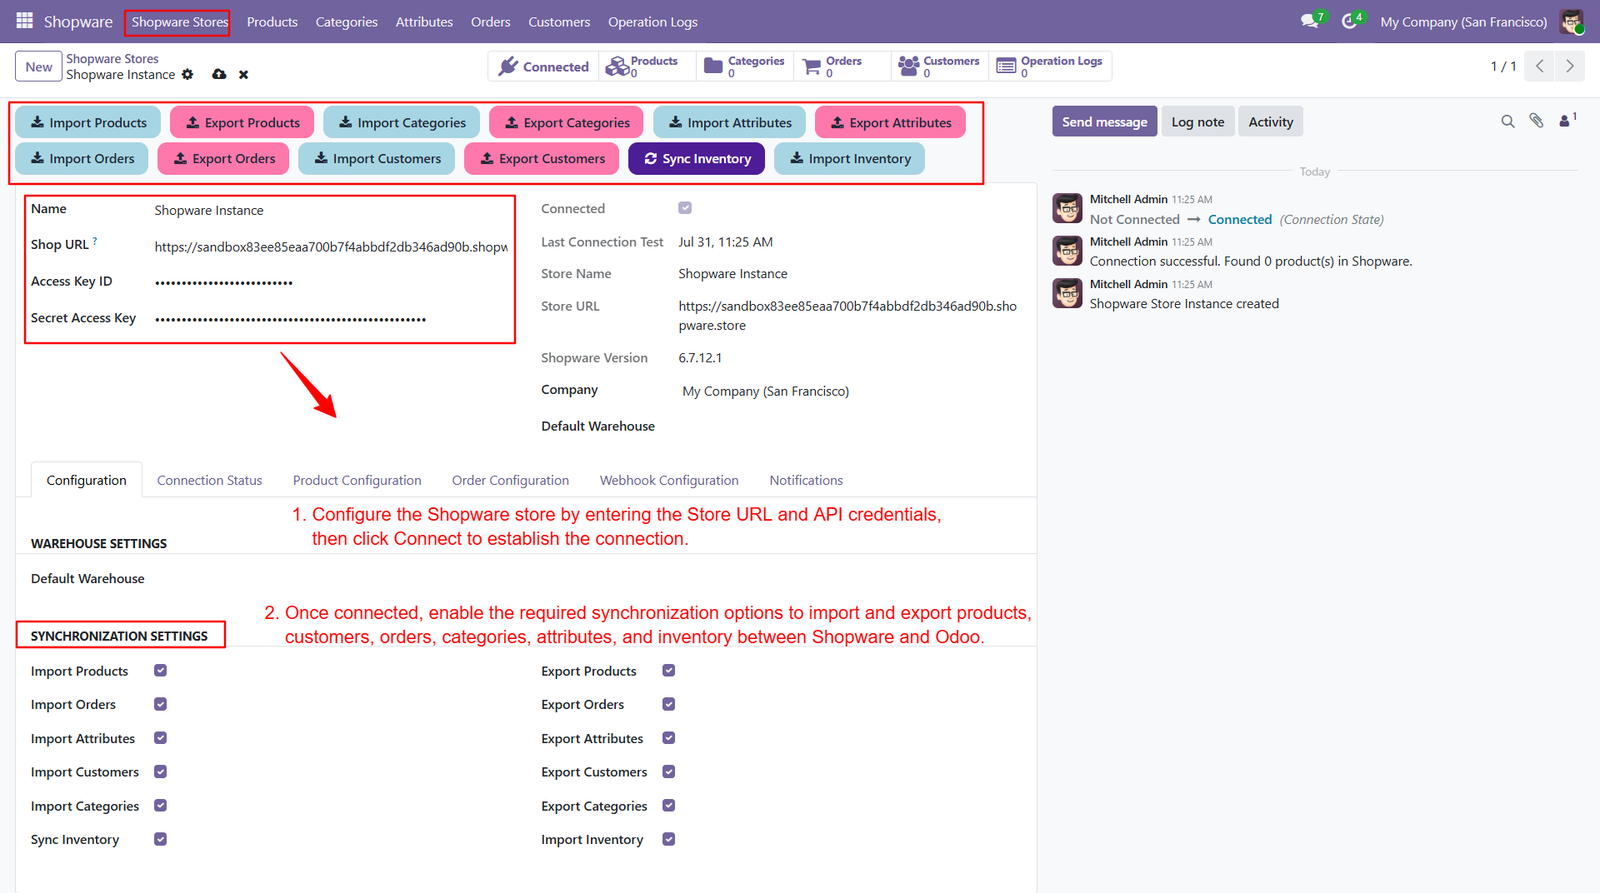This screenshot has width=1600, height=893.
Task: Discard changes with the X icon
Action: click(x=243, y=75)
